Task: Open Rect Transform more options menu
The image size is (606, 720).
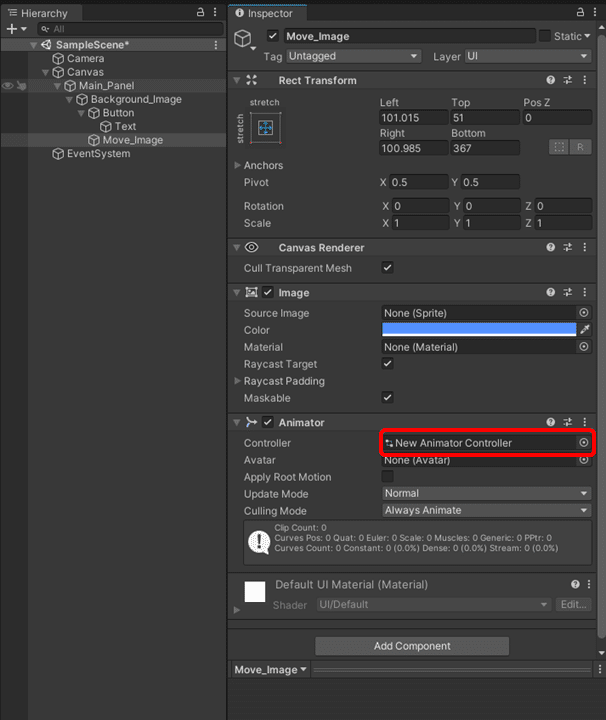Action: (x=585, y=80)
